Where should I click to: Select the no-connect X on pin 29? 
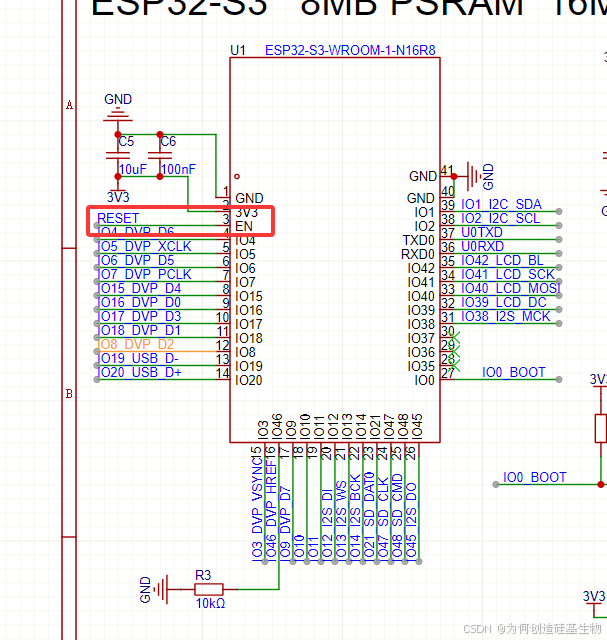point(455,351)
